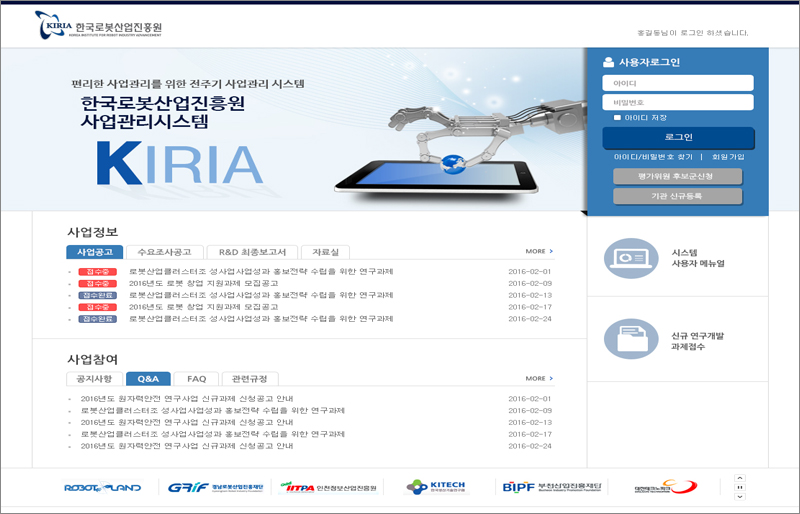Click the KIRIA logo in the header
This screenshot has width=800, height=514.
98,25
